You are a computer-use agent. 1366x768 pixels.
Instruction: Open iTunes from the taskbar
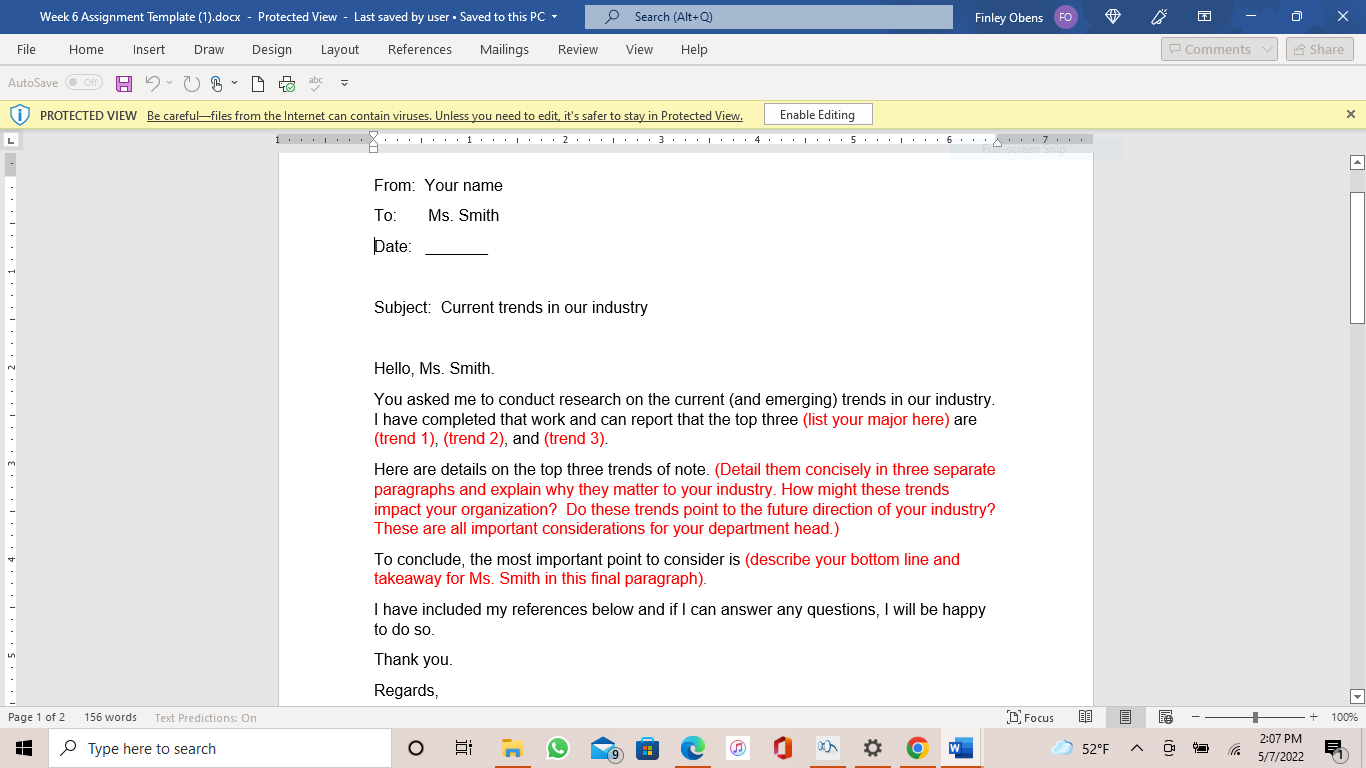coord(738,748)
